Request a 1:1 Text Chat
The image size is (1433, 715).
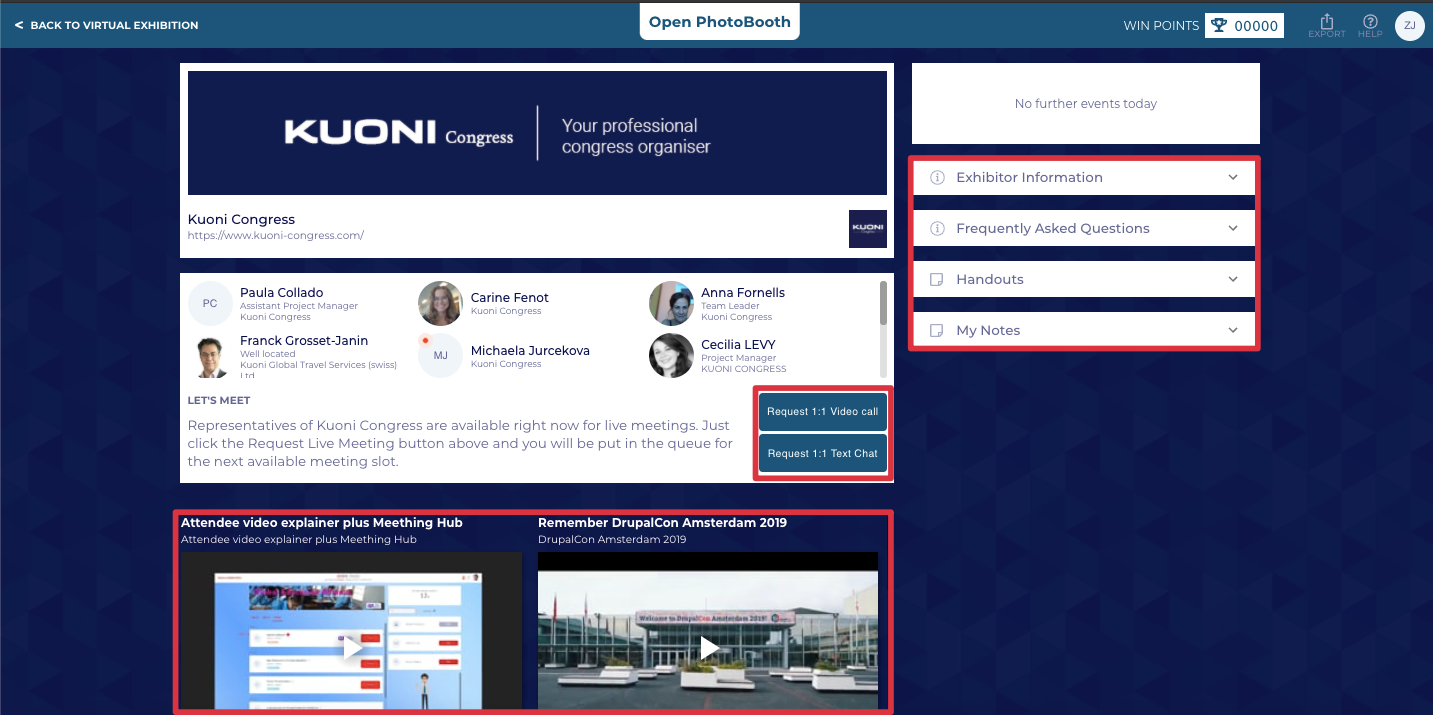822,454
